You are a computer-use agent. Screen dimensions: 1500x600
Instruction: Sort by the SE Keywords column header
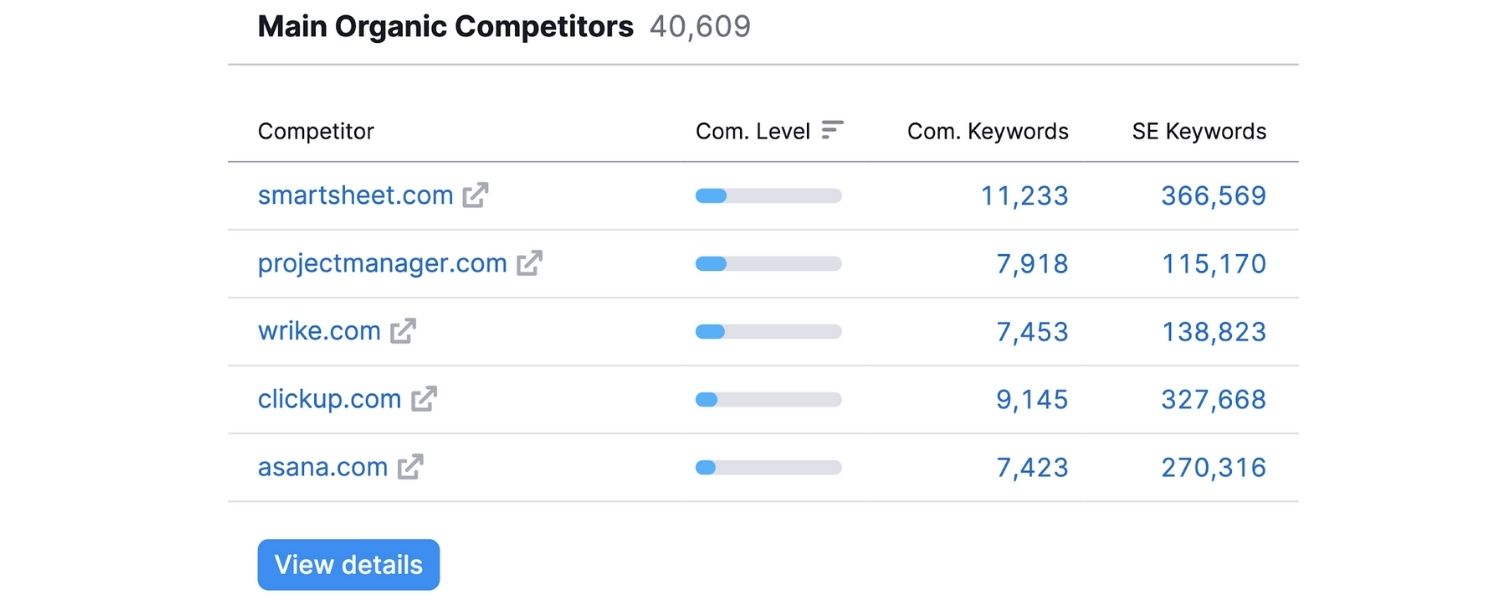pos(1197,130)
